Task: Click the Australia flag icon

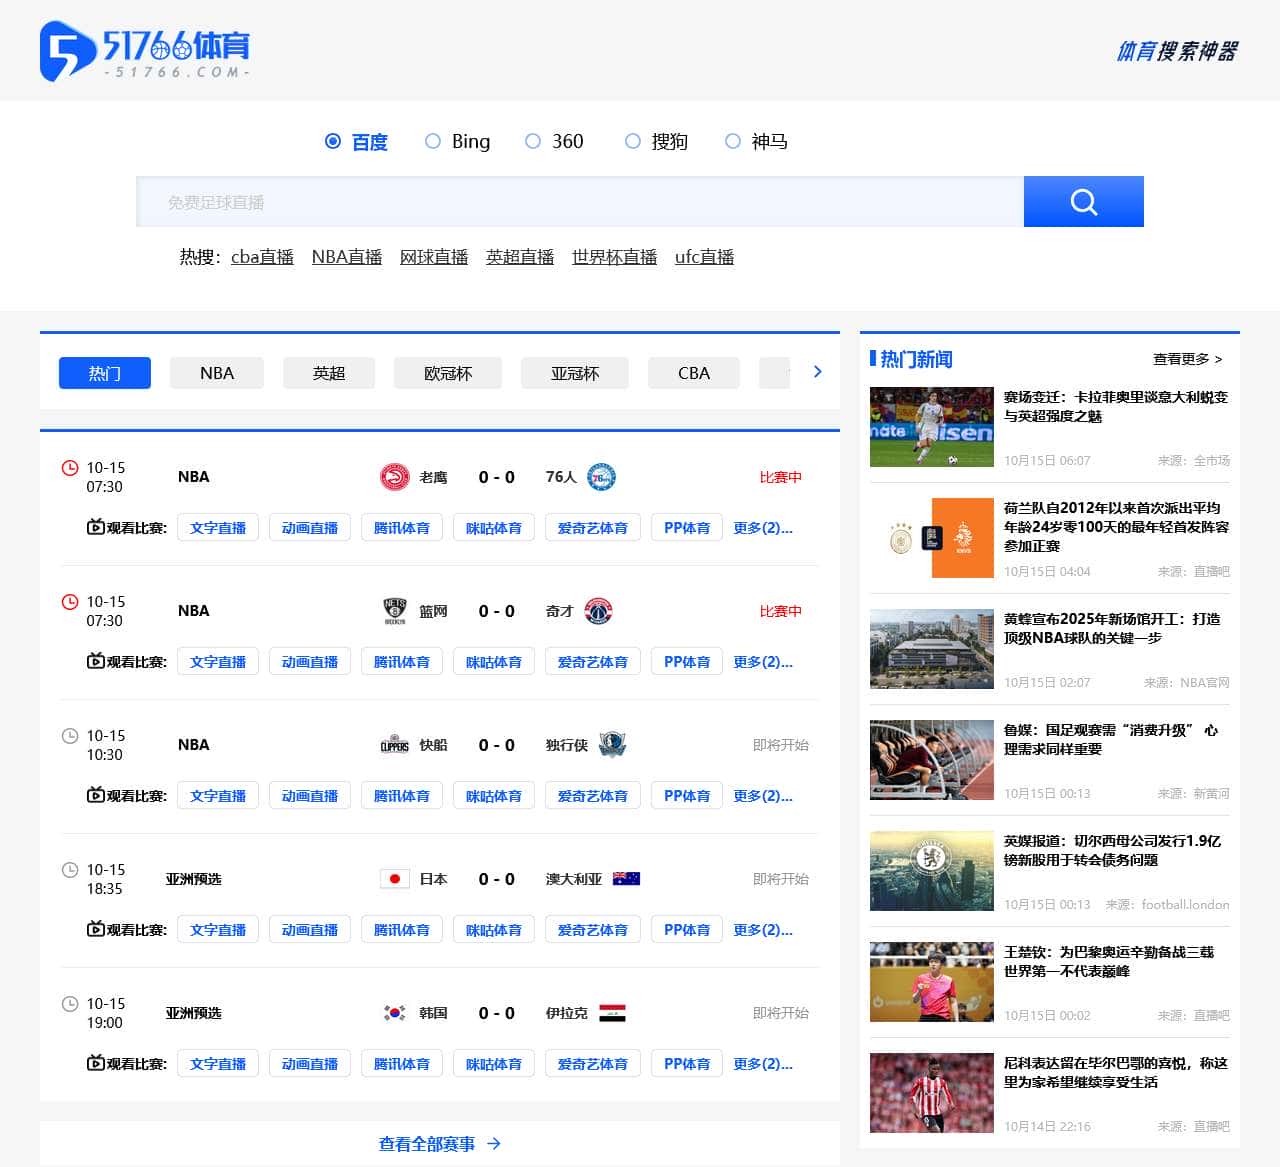Action: pos(626,879)
